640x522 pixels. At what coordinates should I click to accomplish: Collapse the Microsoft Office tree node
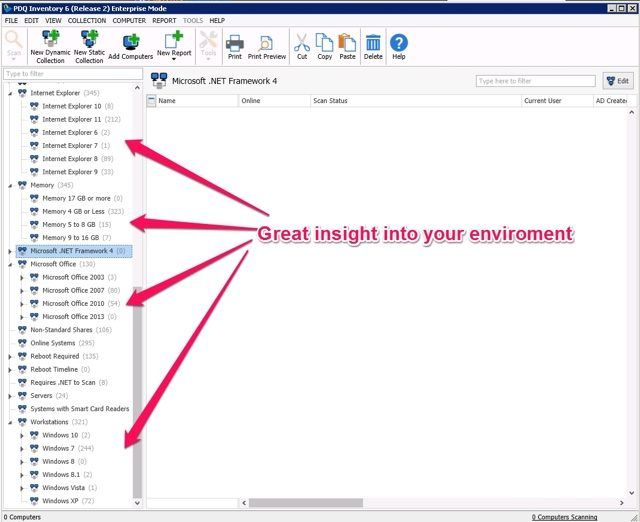click(x=10, y=265)
